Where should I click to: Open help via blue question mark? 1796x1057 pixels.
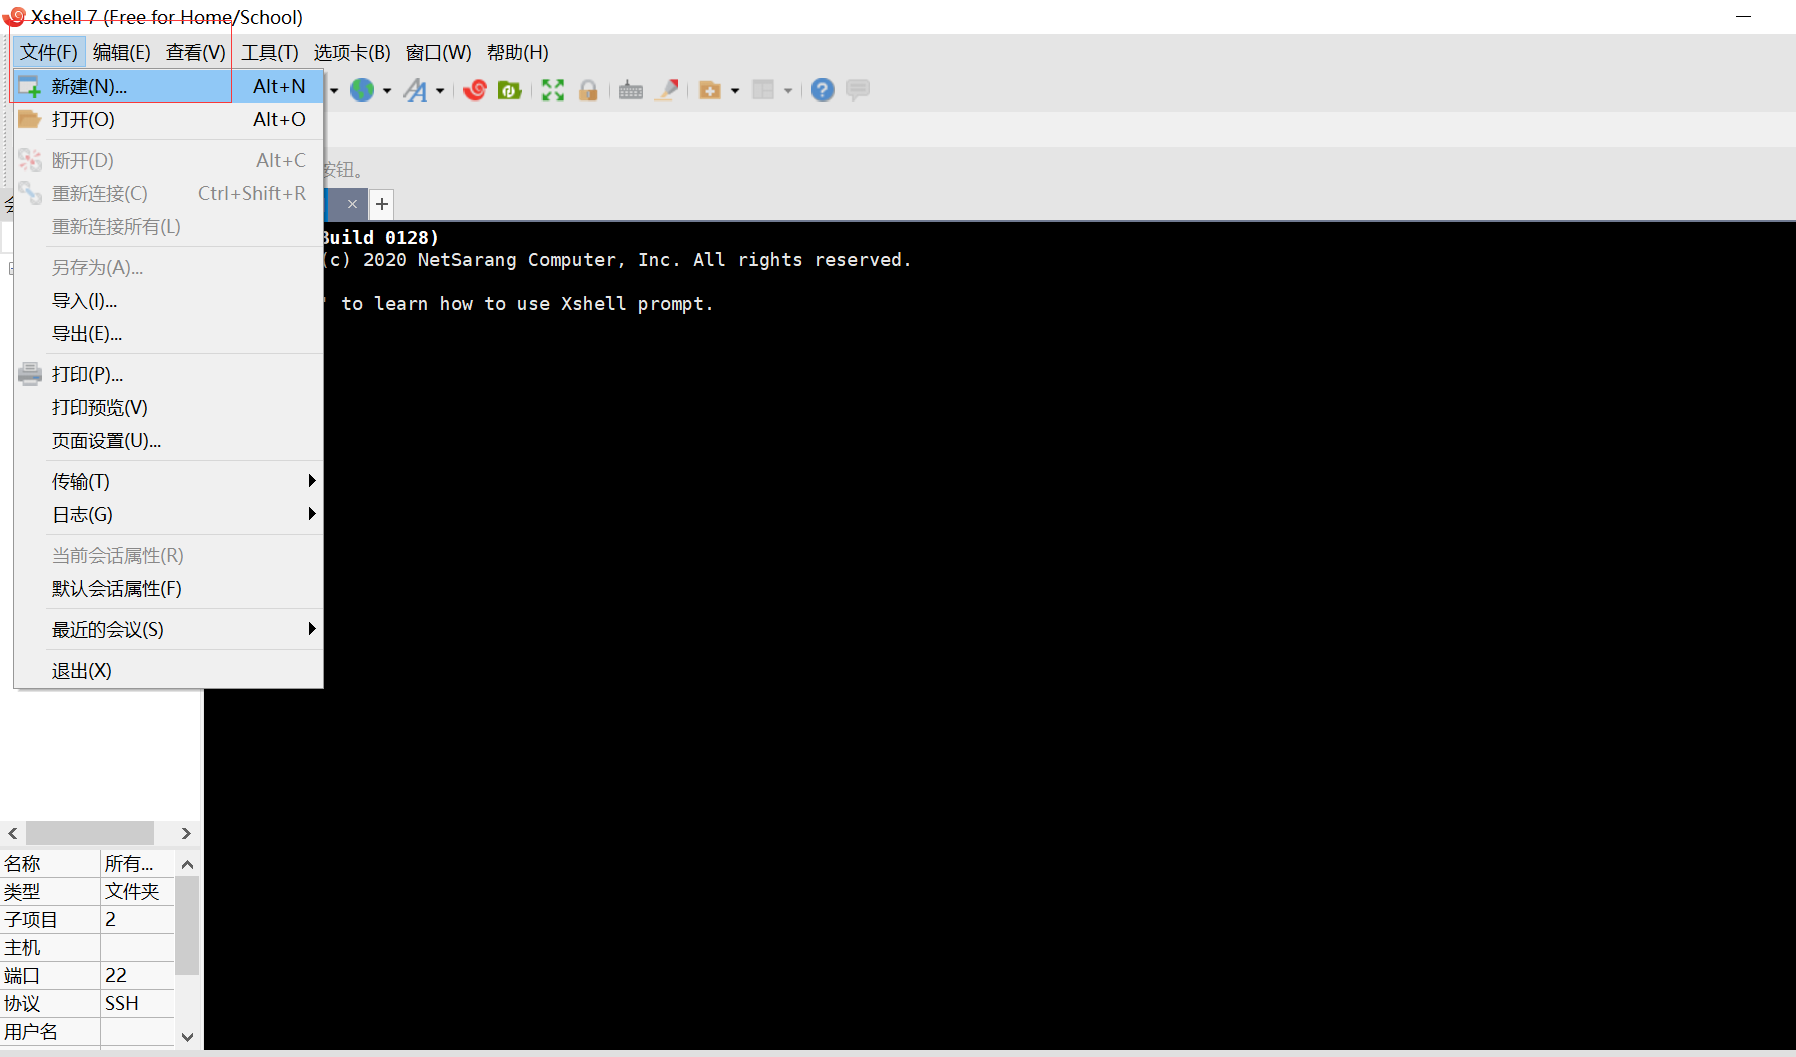tap(822, 90)
